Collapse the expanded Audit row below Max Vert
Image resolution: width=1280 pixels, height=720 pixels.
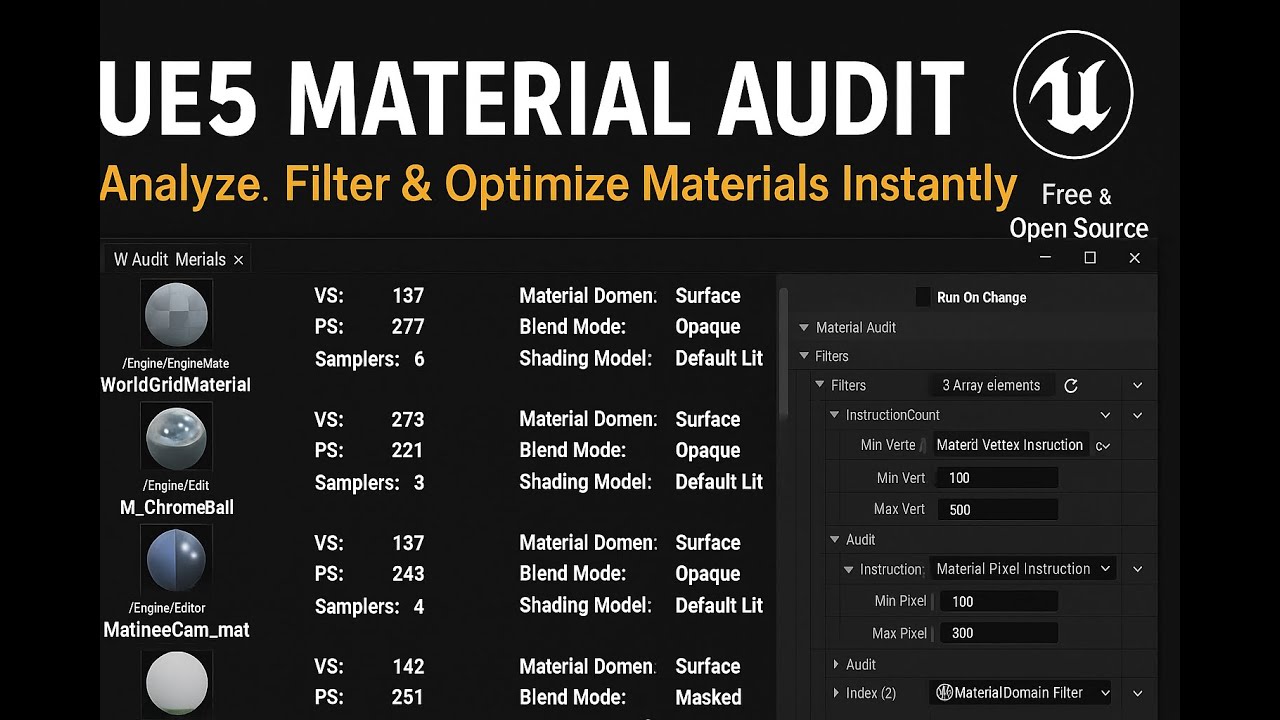(835, 540)
